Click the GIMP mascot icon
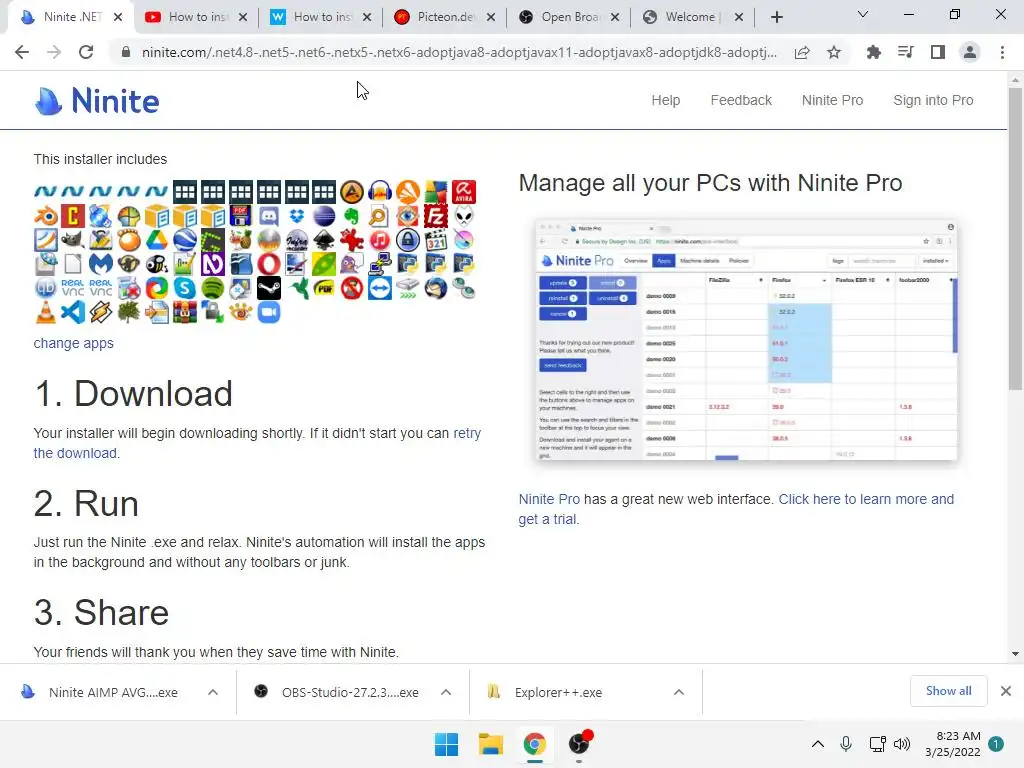The image size is (1024, 768). coord(73,240)
